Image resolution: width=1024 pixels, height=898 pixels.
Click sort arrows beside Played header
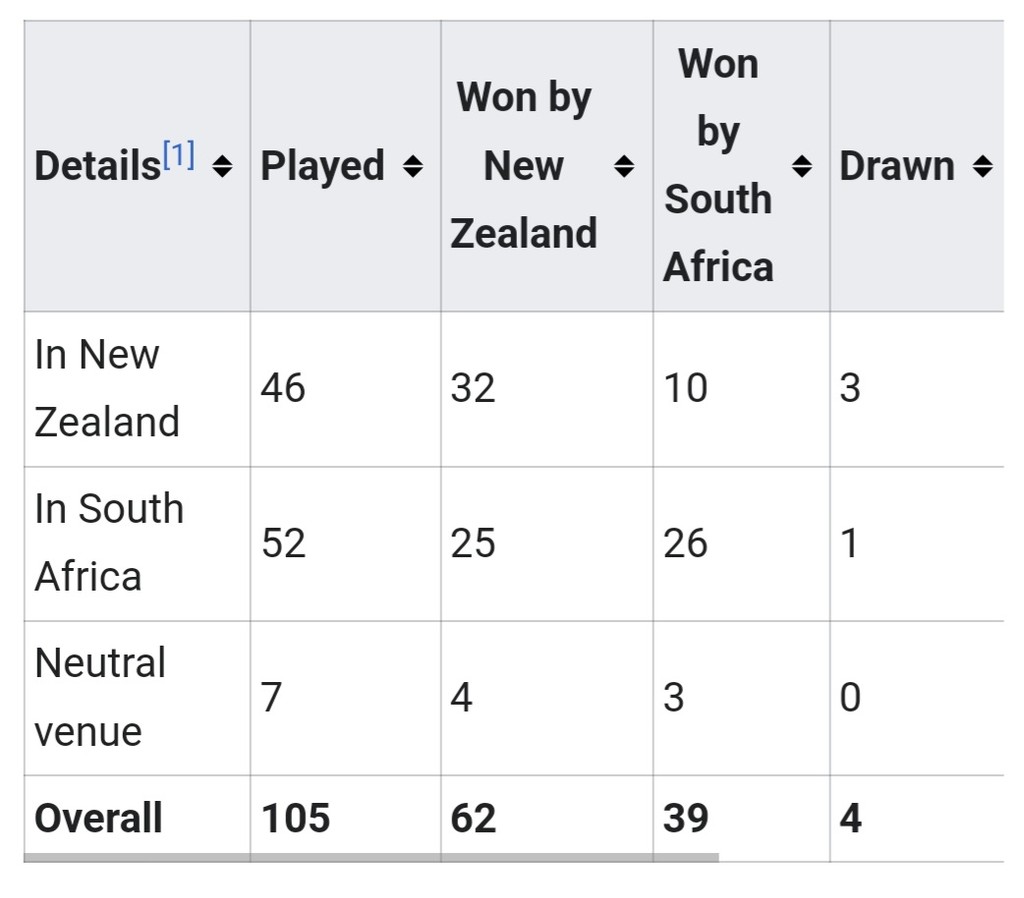click(412, 167)
